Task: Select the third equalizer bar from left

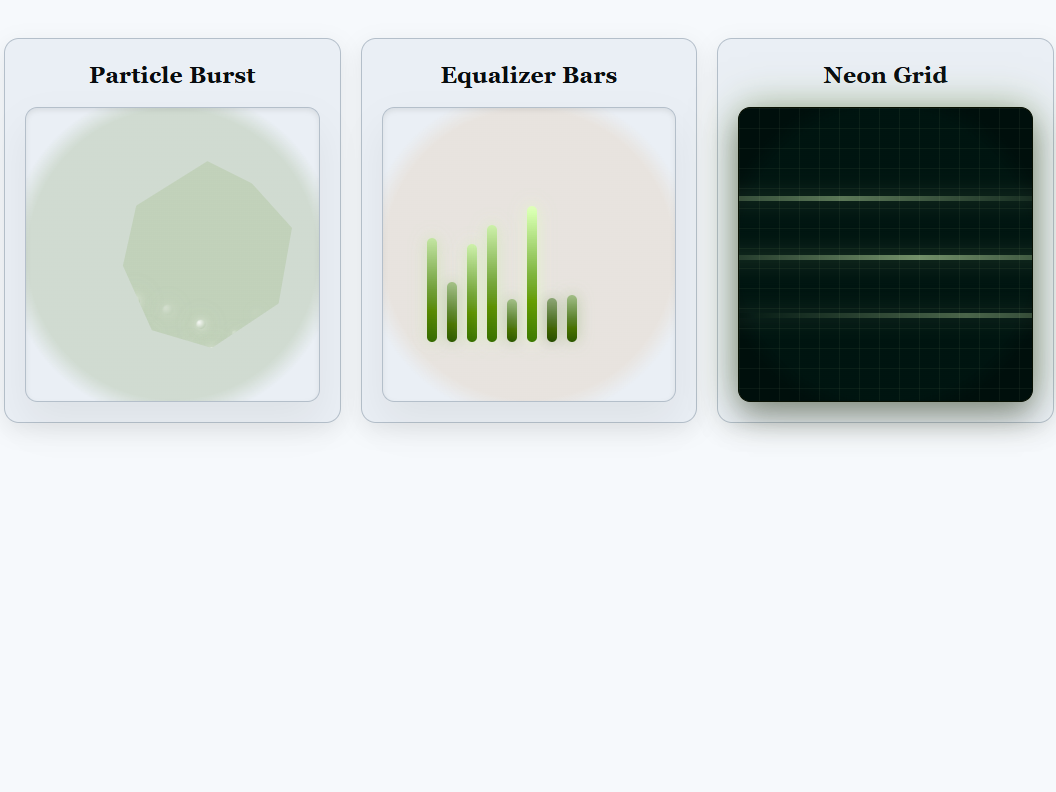Action: coord(472,293)
